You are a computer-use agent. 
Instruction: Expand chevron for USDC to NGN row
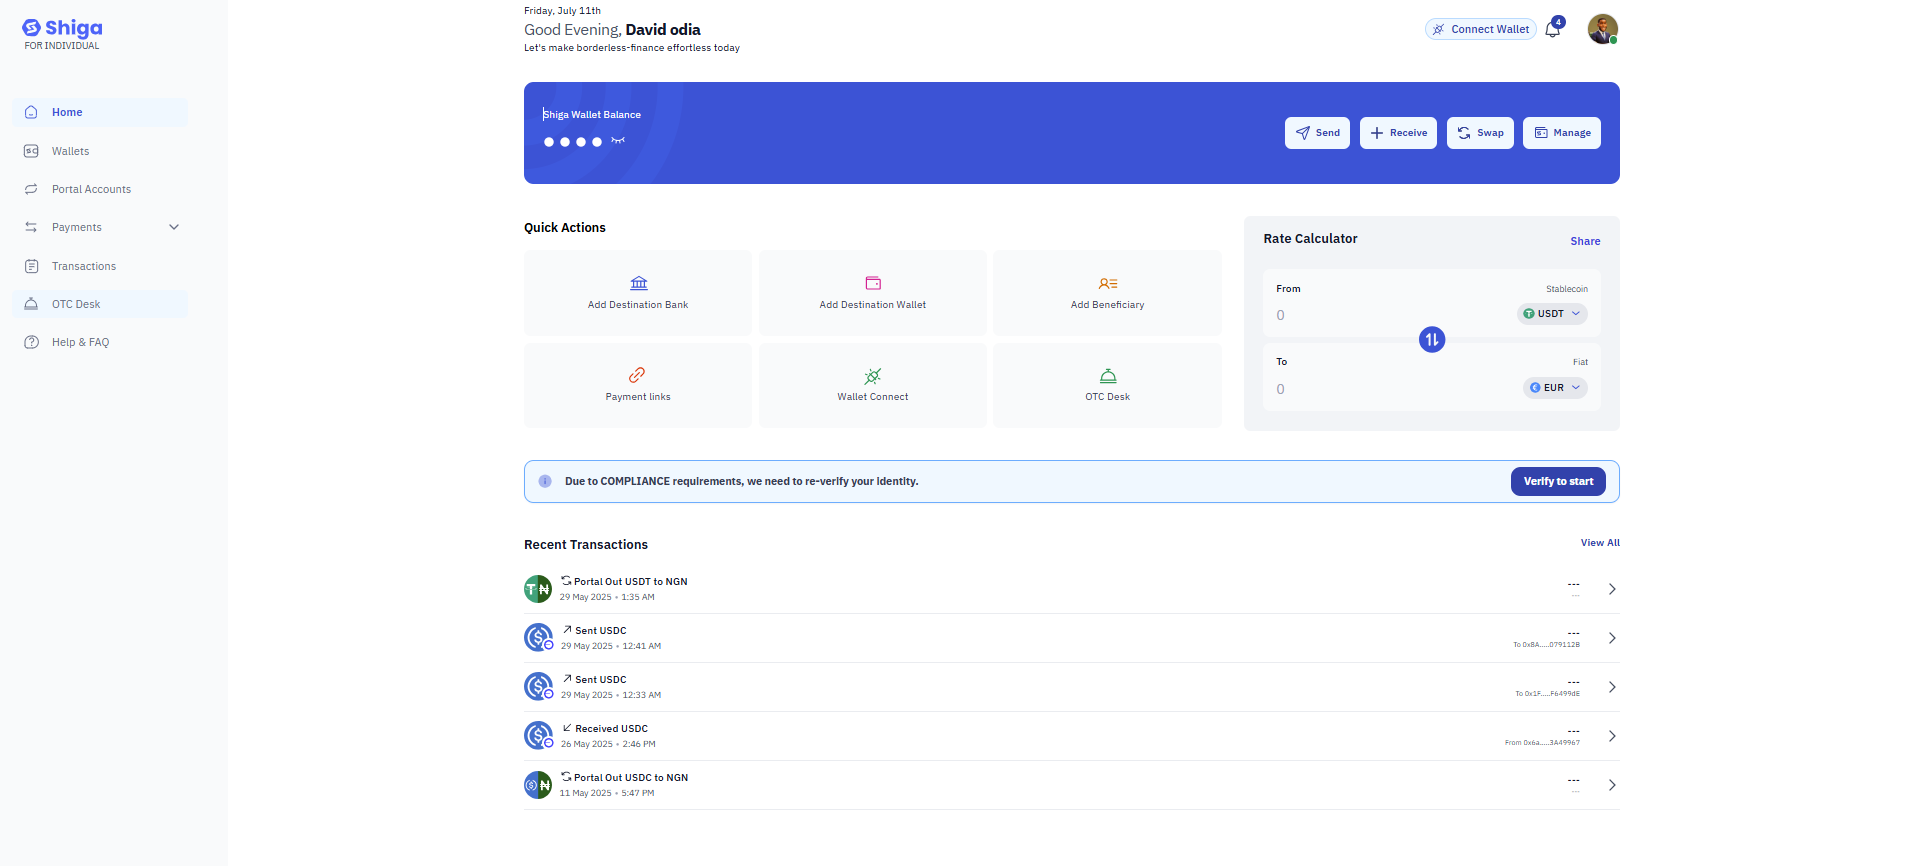pos(1612,785)
